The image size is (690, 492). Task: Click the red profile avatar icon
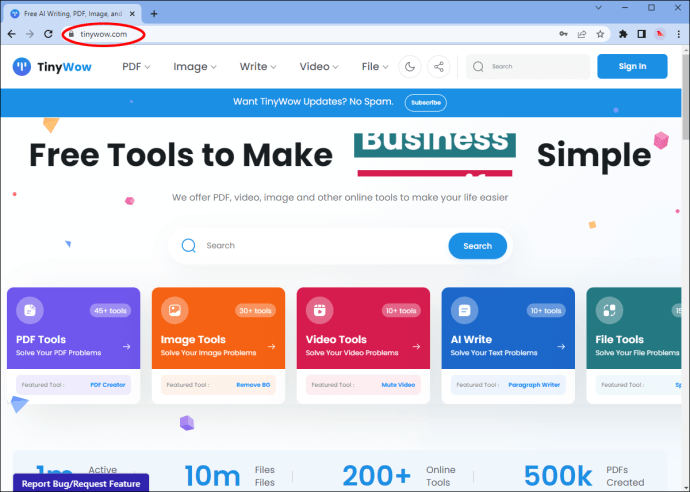pos(660,34)
